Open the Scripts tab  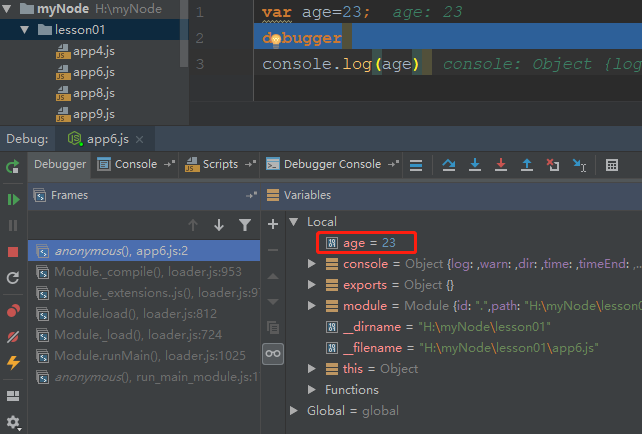[x=220, y=164]
